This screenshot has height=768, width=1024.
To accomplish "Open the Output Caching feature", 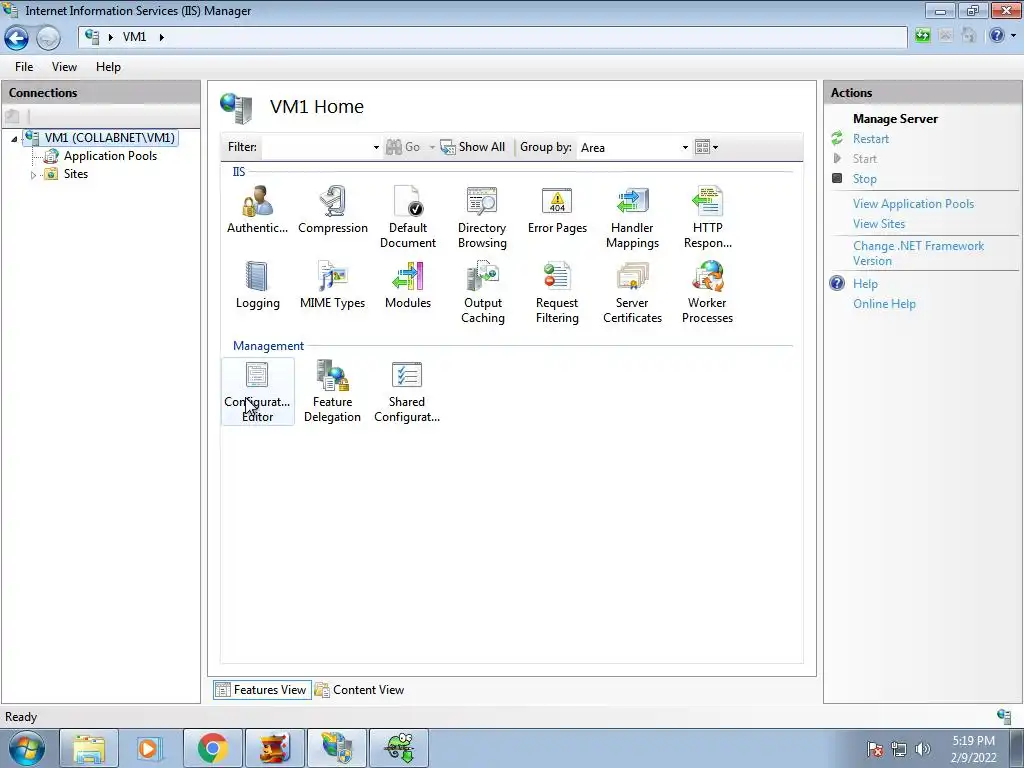I will coord(483,293).
